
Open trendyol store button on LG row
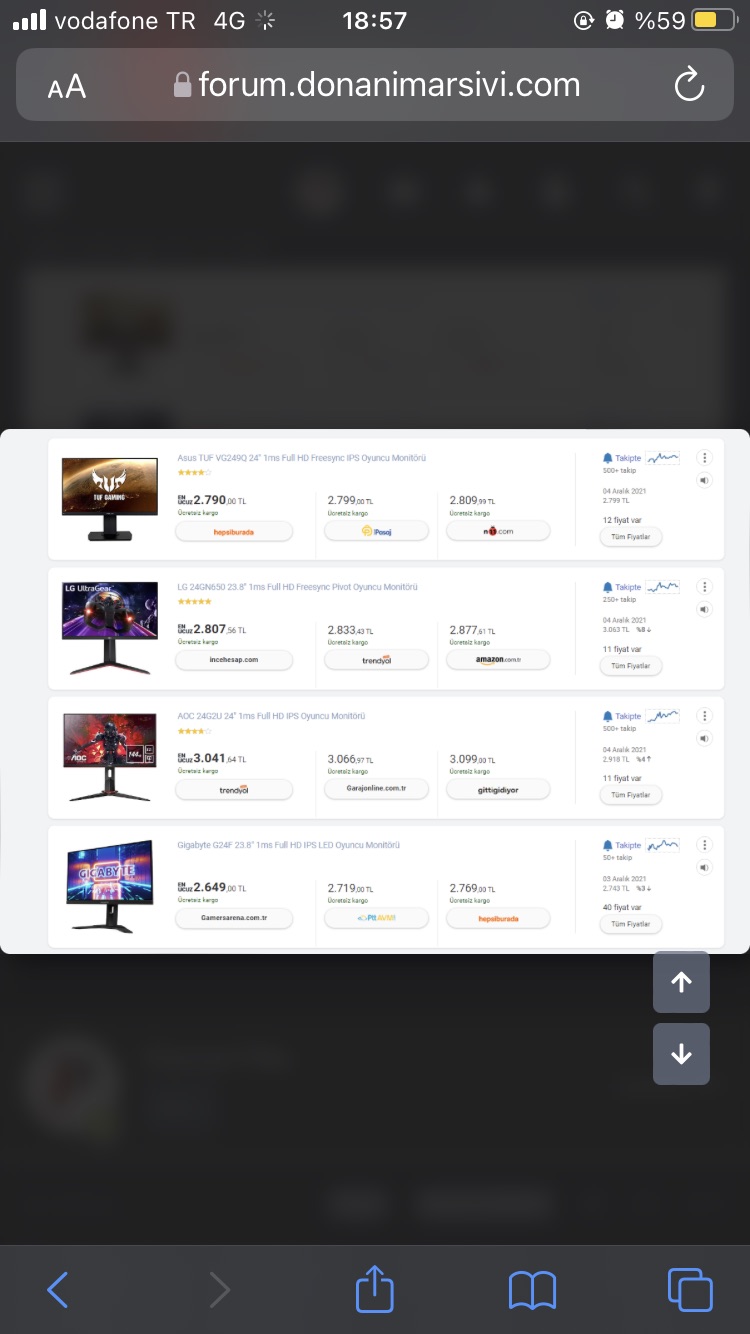[376, 660]
